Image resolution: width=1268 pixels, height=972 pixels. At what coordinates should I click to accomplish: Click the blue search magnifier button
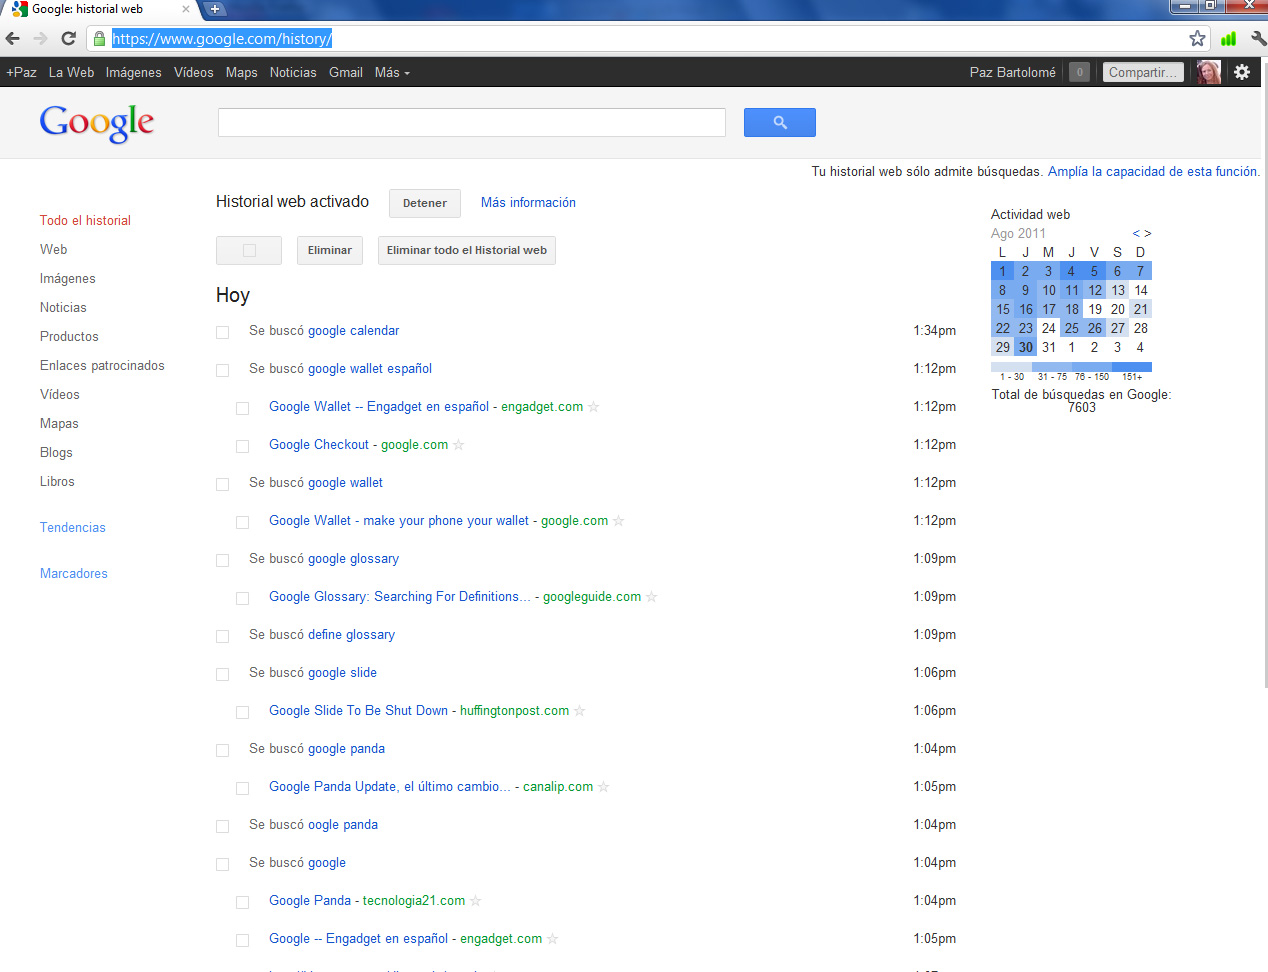[780, 123]
